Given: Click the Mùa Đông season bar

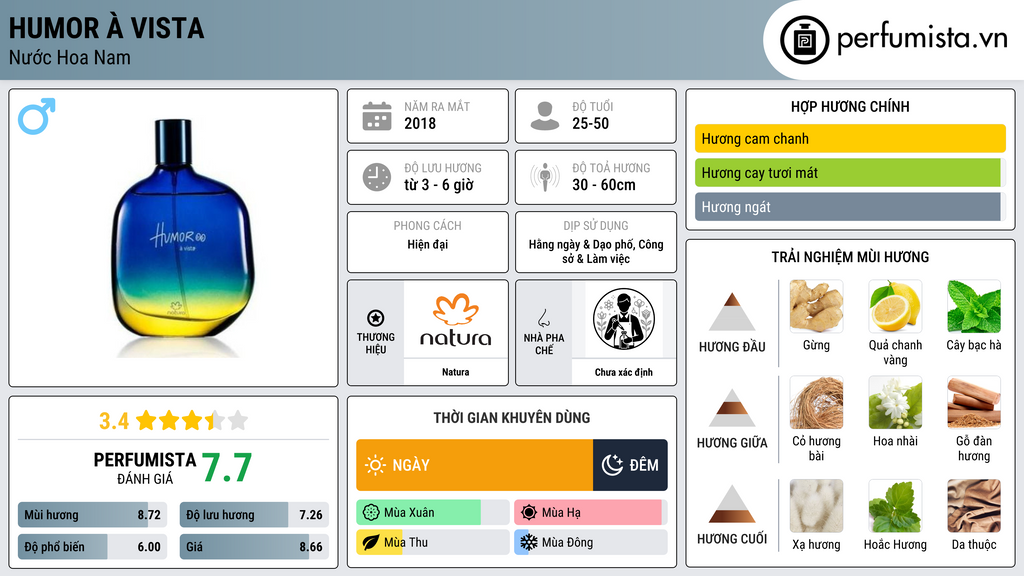Looking at the screenshot, I should tap(591, 542).
